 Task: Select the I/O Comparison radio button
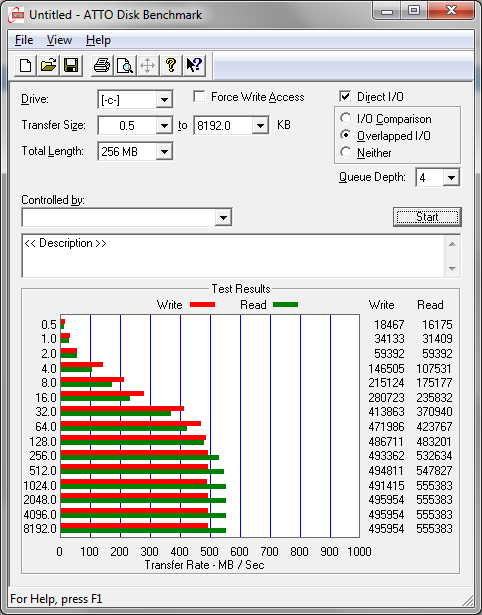click(346, 118)
